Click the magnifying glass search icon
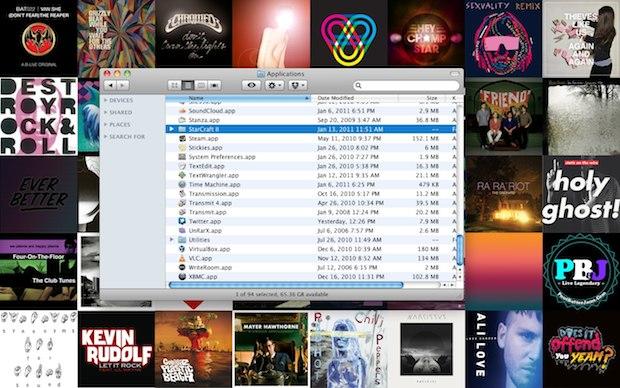620x388 pixels. (x=359, y=85)
